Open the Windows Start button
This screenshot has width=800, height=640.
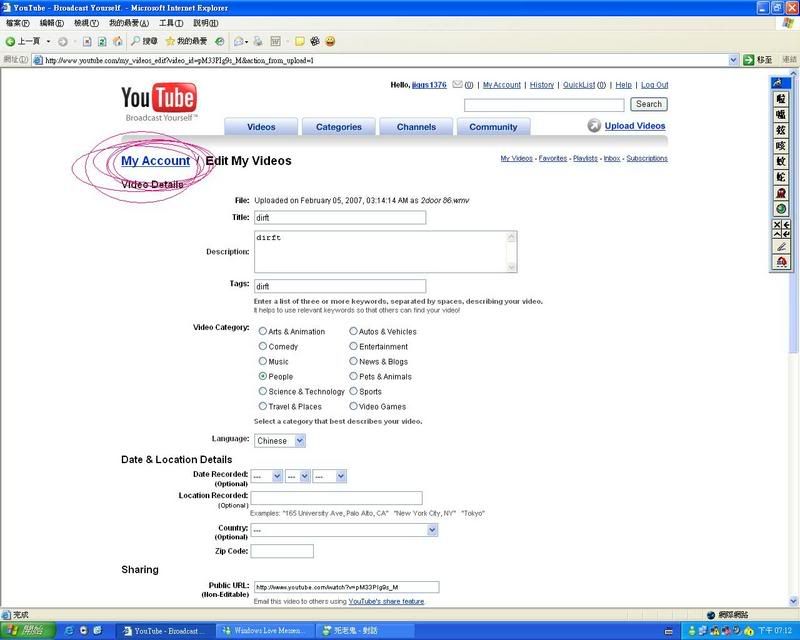point(27,630)
